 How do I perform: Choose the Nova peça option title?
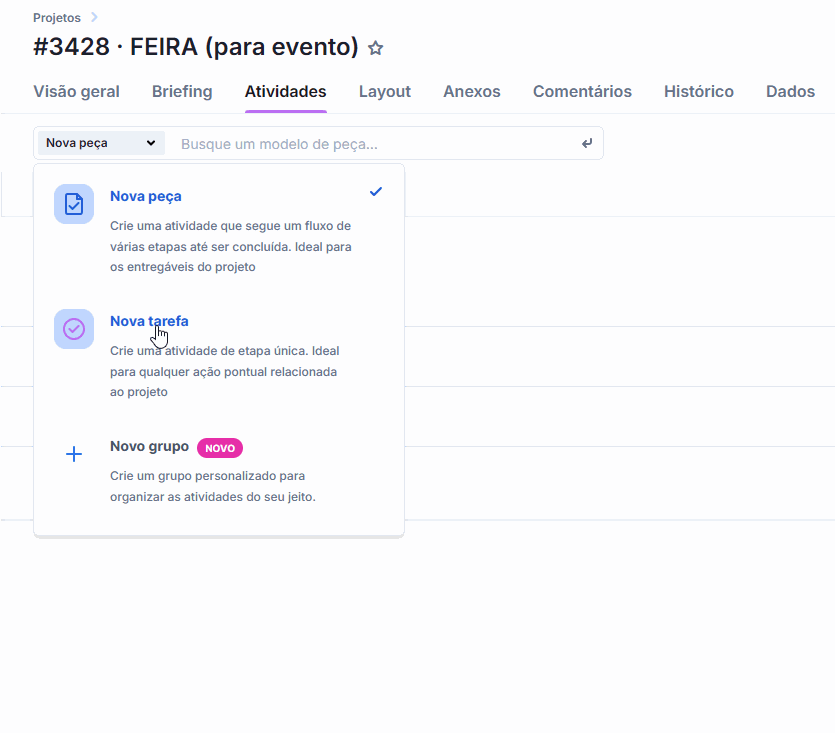pos(146,196)
